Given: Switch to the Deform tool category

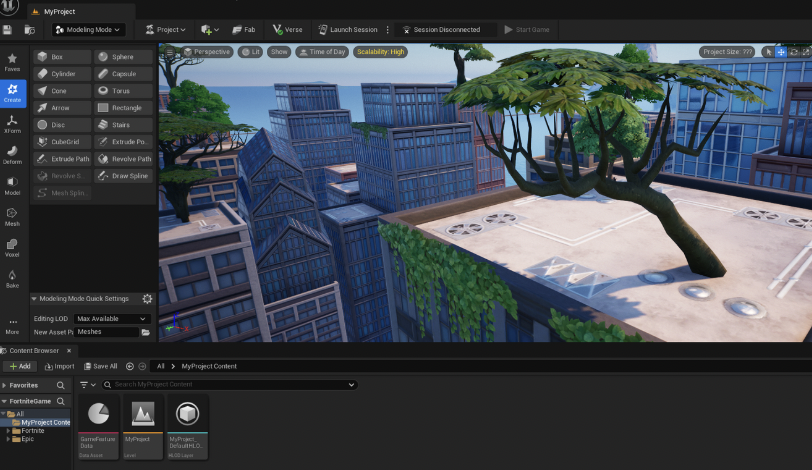Looking at the screenshot, I should click(x=12, y=155).
